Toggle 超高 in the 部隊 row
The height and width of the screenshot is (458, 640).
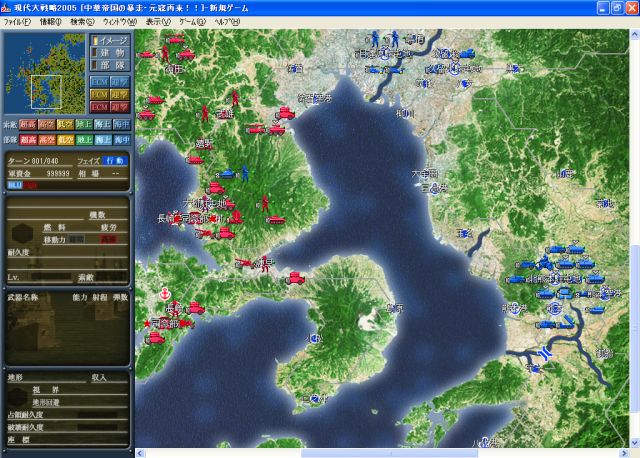coord(28,140)
